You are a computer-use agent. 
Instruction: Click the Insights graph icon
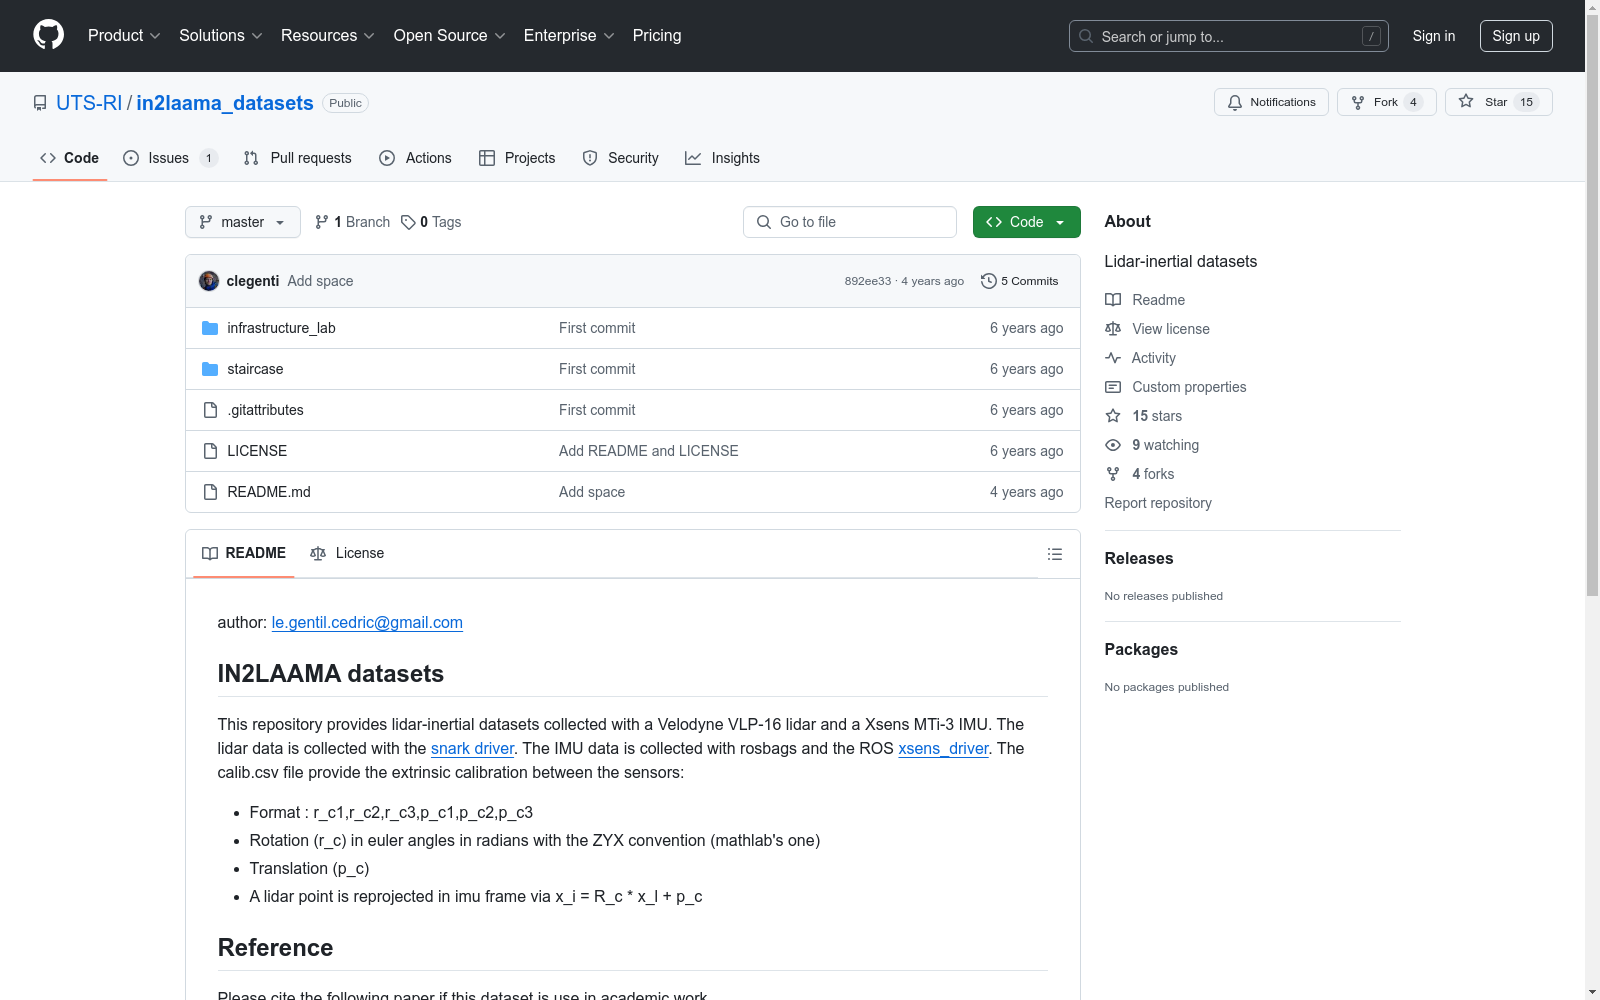tap(693, 158)
